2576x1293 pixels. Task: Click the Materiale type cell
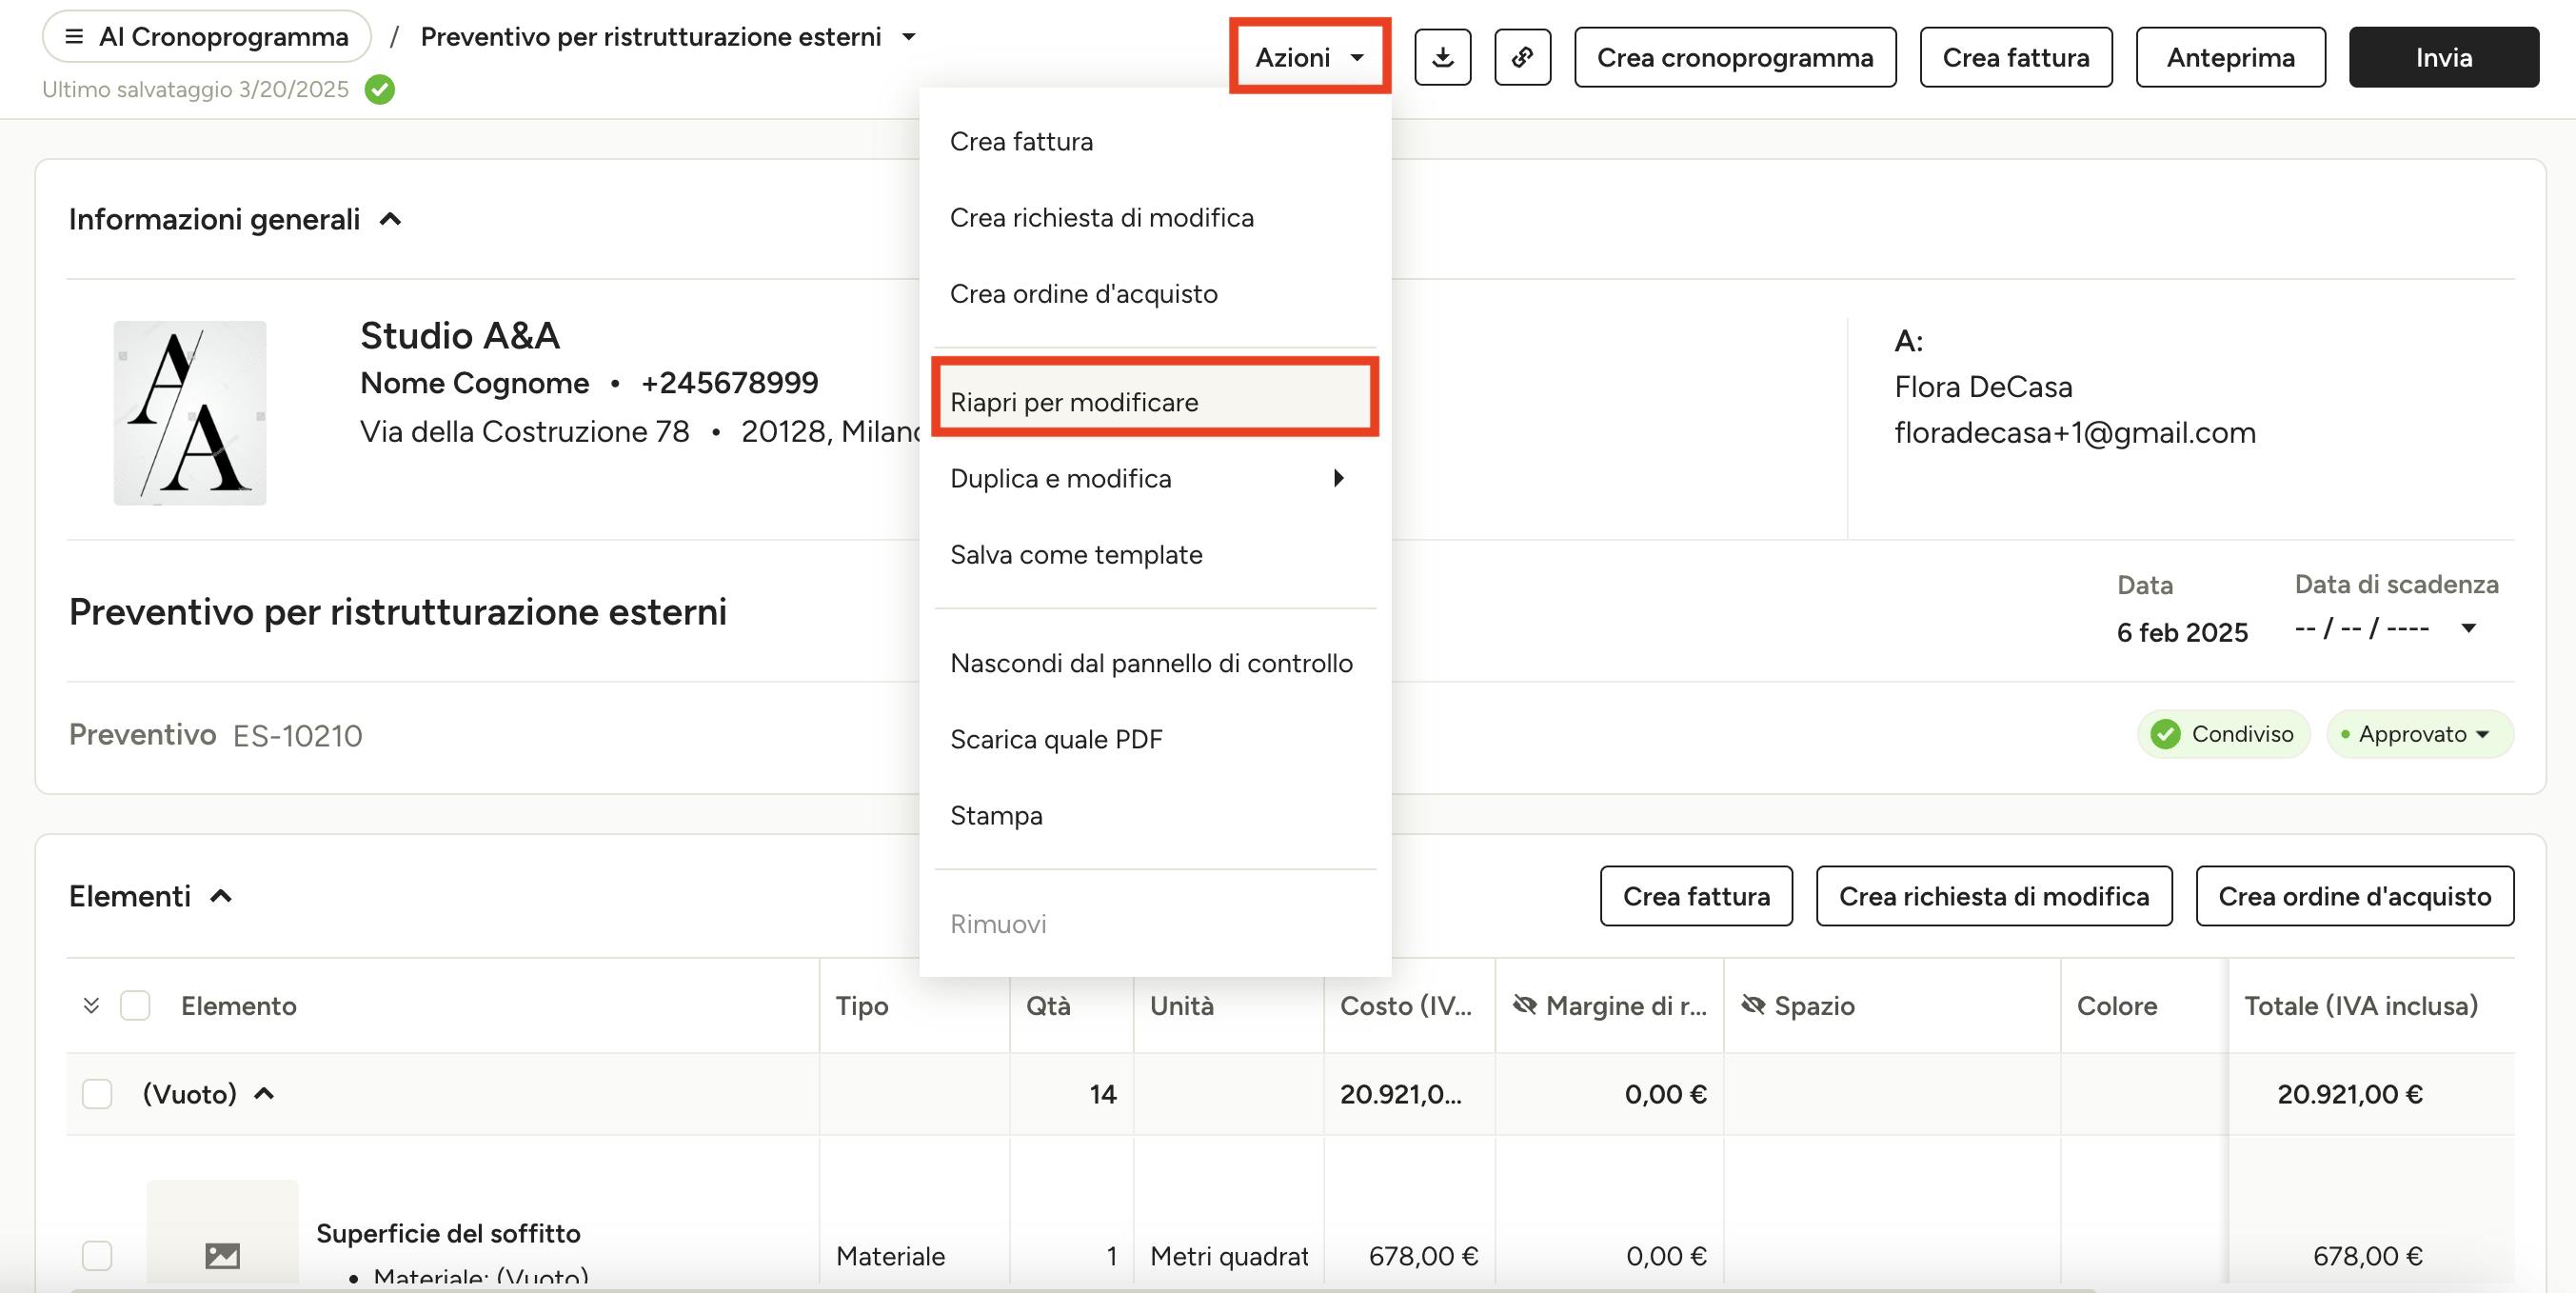pyautogui.click(x=890, y=1255)
